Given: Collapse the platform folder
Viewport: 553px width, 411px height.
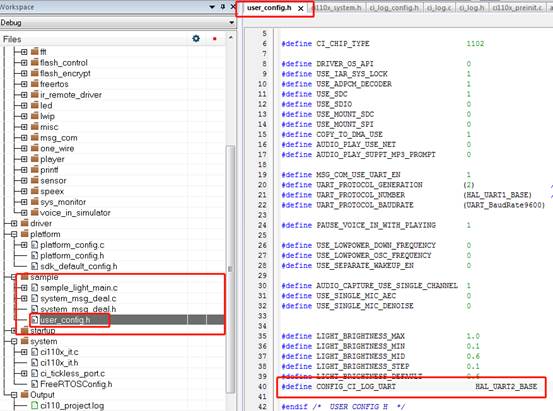Looking at the screenshot, I should (x=14, y=234).
